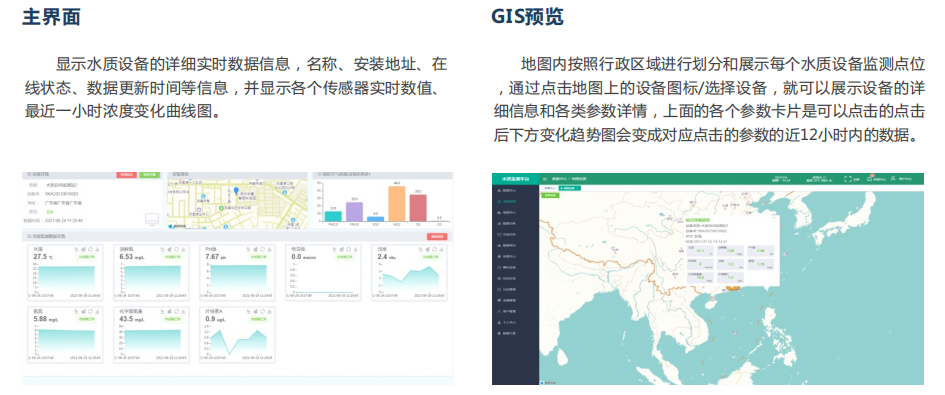The image size is (945, 395).
Task: Click green button at map top-left corner
Action: tap(550, 195)
